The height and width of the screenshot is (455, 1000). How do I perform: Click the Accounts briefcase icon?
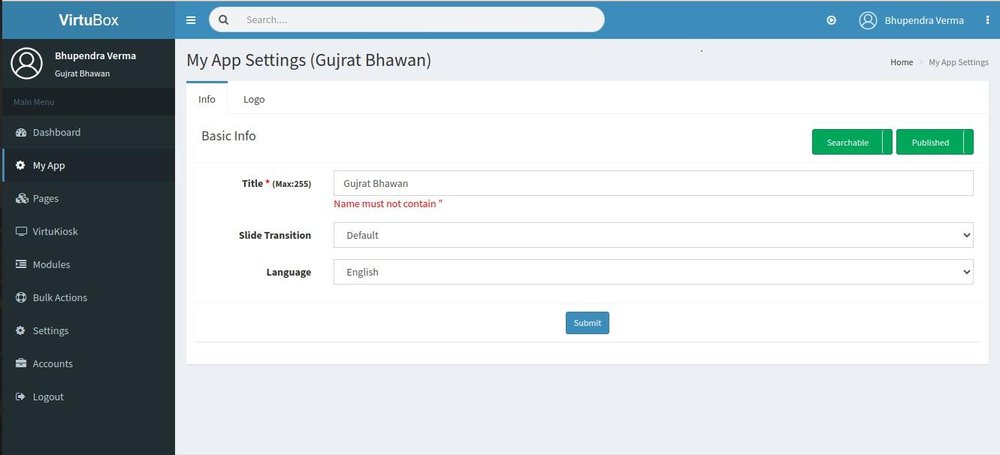21,364
